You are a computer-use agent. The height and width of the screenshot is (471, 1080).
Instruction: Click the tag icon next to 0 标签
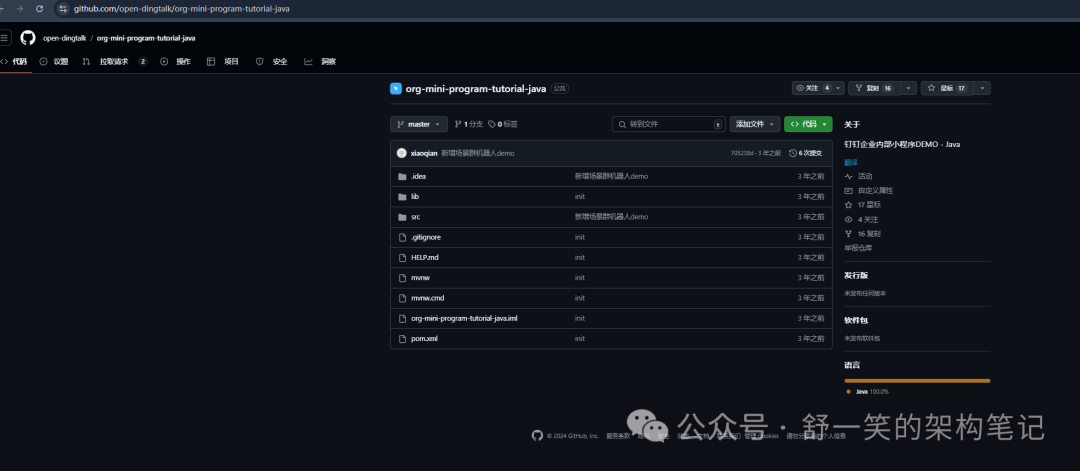(492, 124)
